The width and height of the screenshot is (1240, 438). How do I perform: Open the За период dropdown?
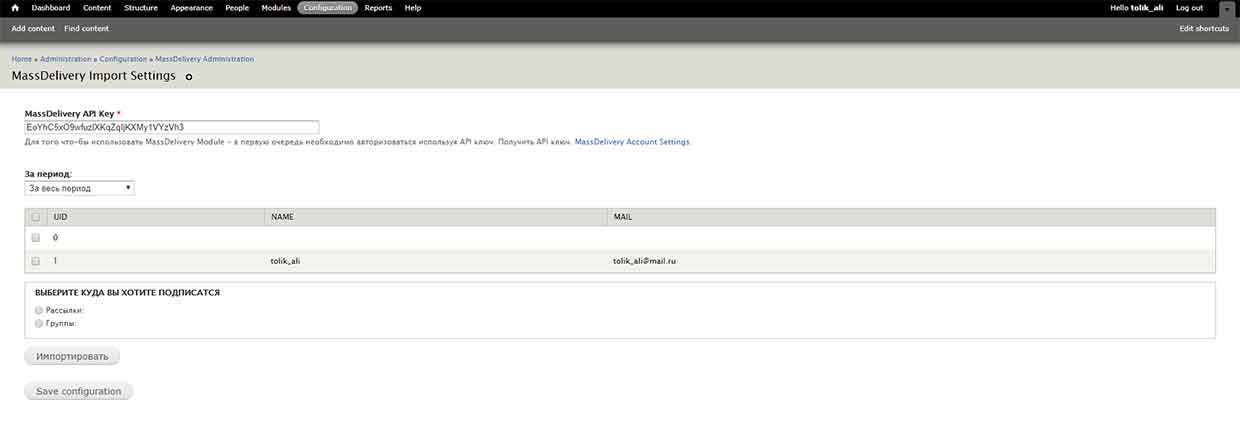tap(79, 188)
